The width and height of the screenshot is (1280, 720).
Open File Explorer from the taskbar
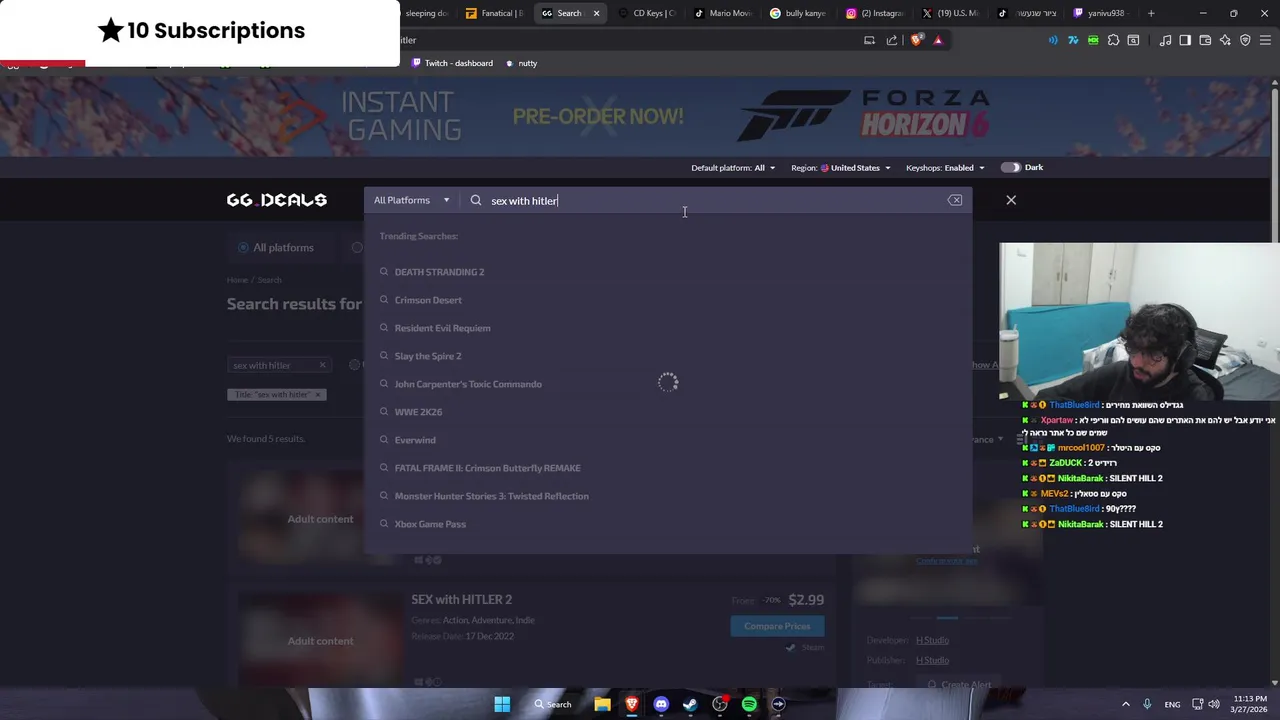602,704
